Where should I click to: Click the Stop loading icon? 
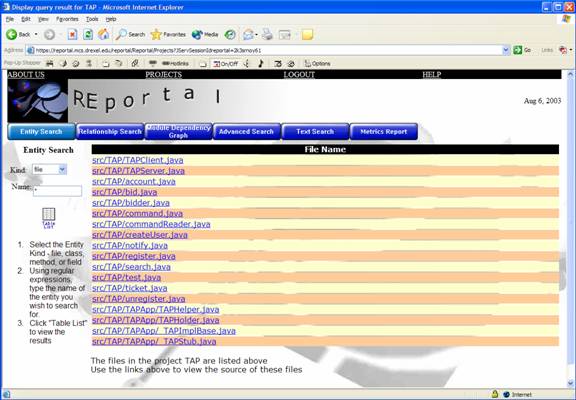coord(72,35)
